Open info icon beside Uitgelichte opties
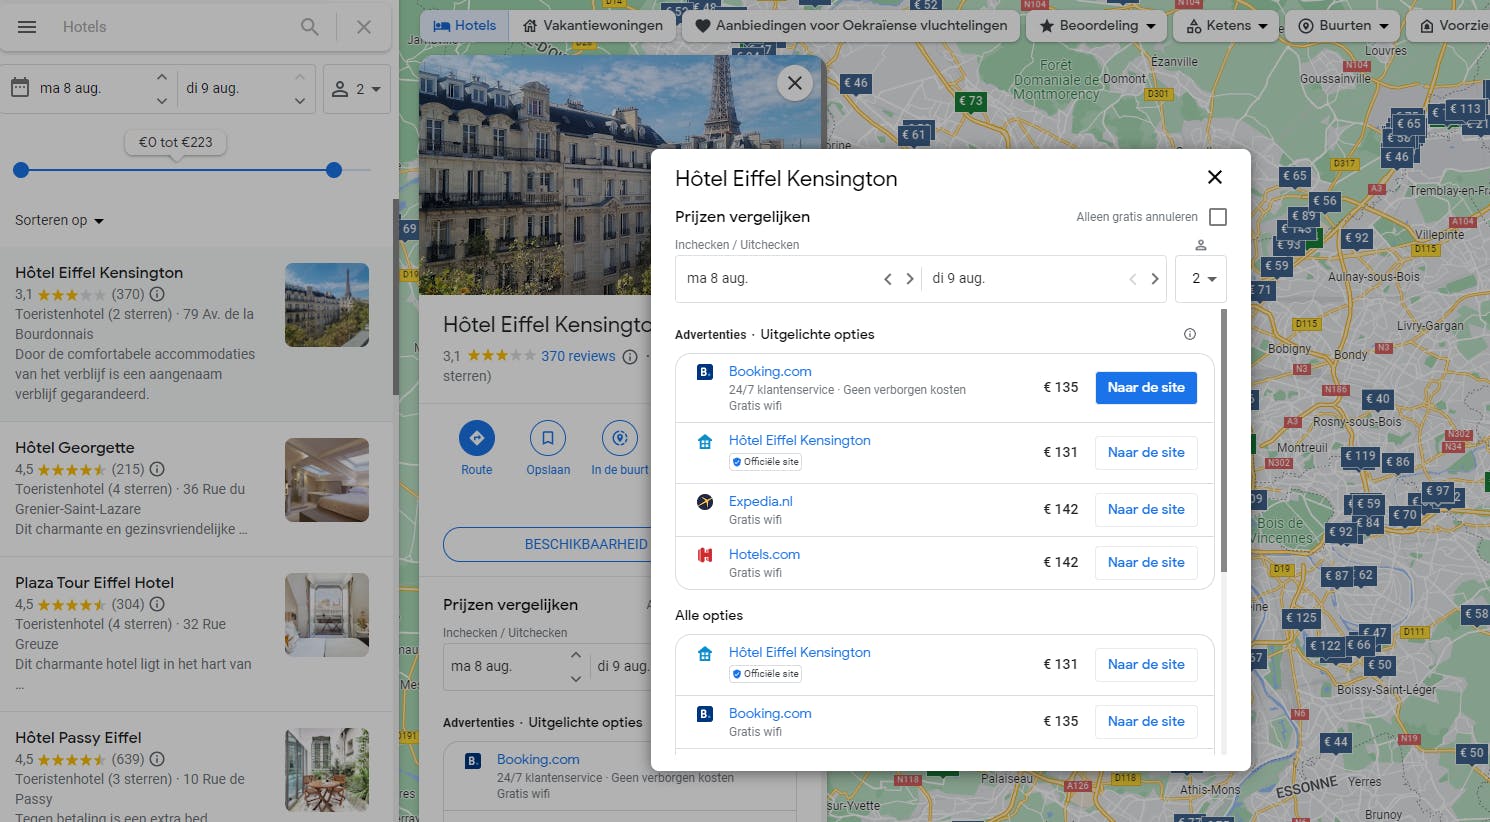1490x822 pixels. coord(1190,334)
